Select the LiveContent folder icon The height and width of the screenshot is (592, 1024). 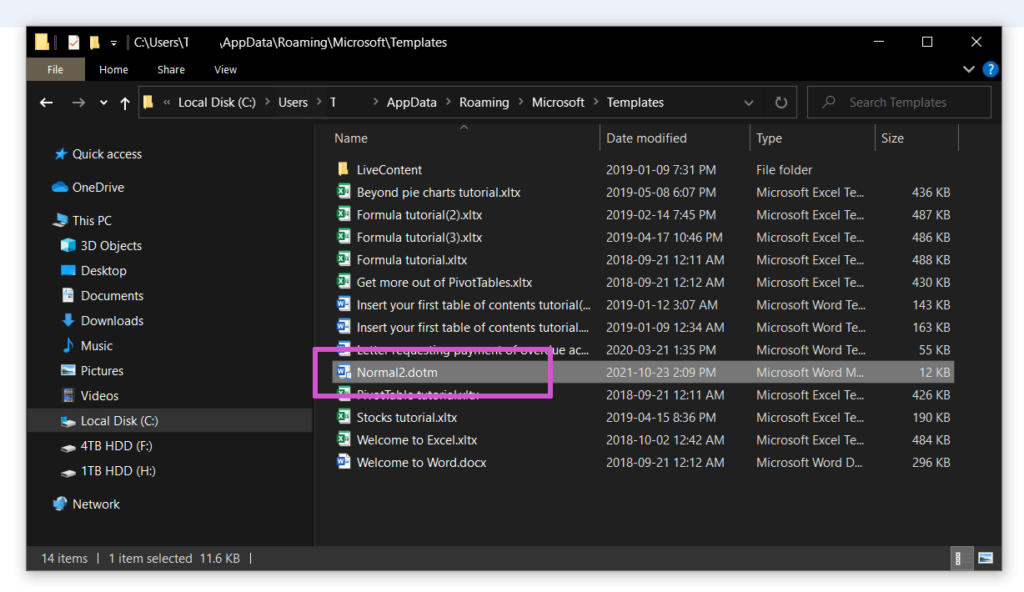pos(343,169)
